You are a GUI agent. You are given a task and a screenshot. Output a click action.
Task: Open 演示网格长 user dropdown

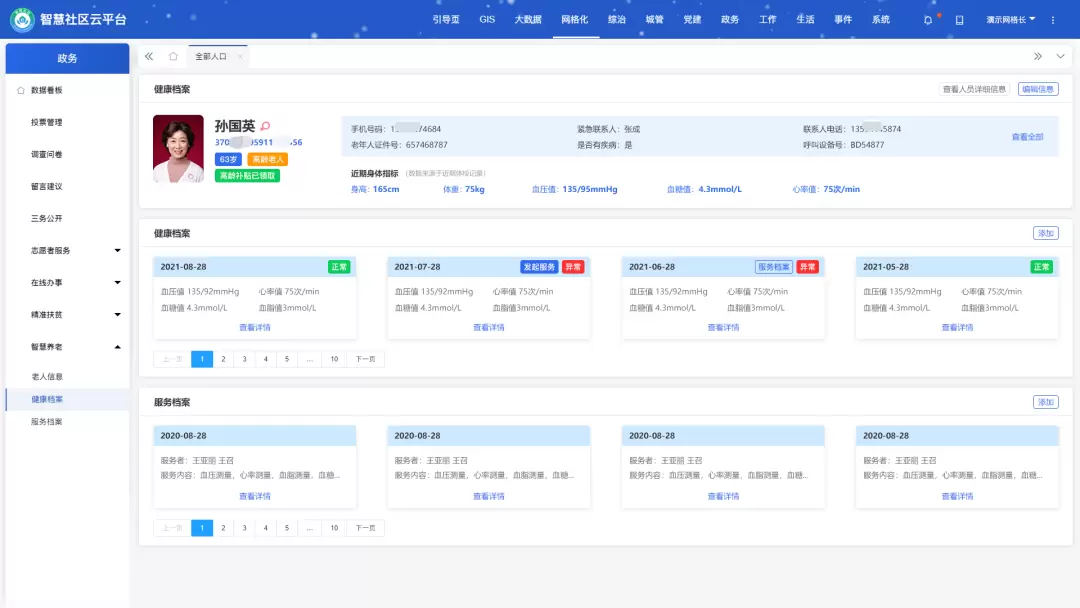(x=1010, y=20)
